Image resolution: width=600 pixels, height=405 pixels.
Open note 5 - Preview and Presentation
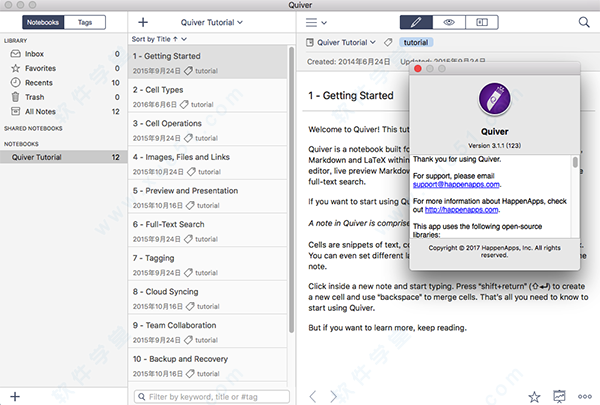[208, 197]
